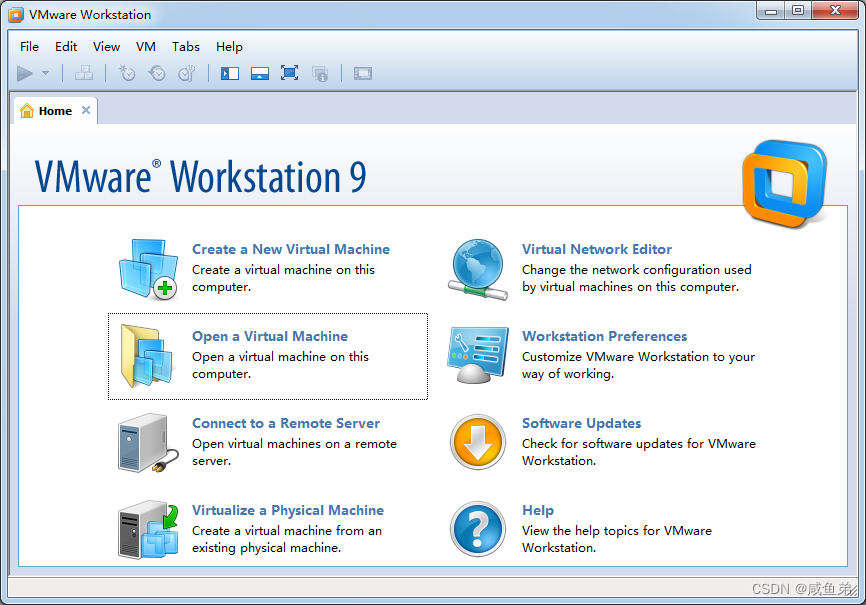Screen dimensions: 866x605
Task: Open the Edit menu
Action: coord(66,46)
